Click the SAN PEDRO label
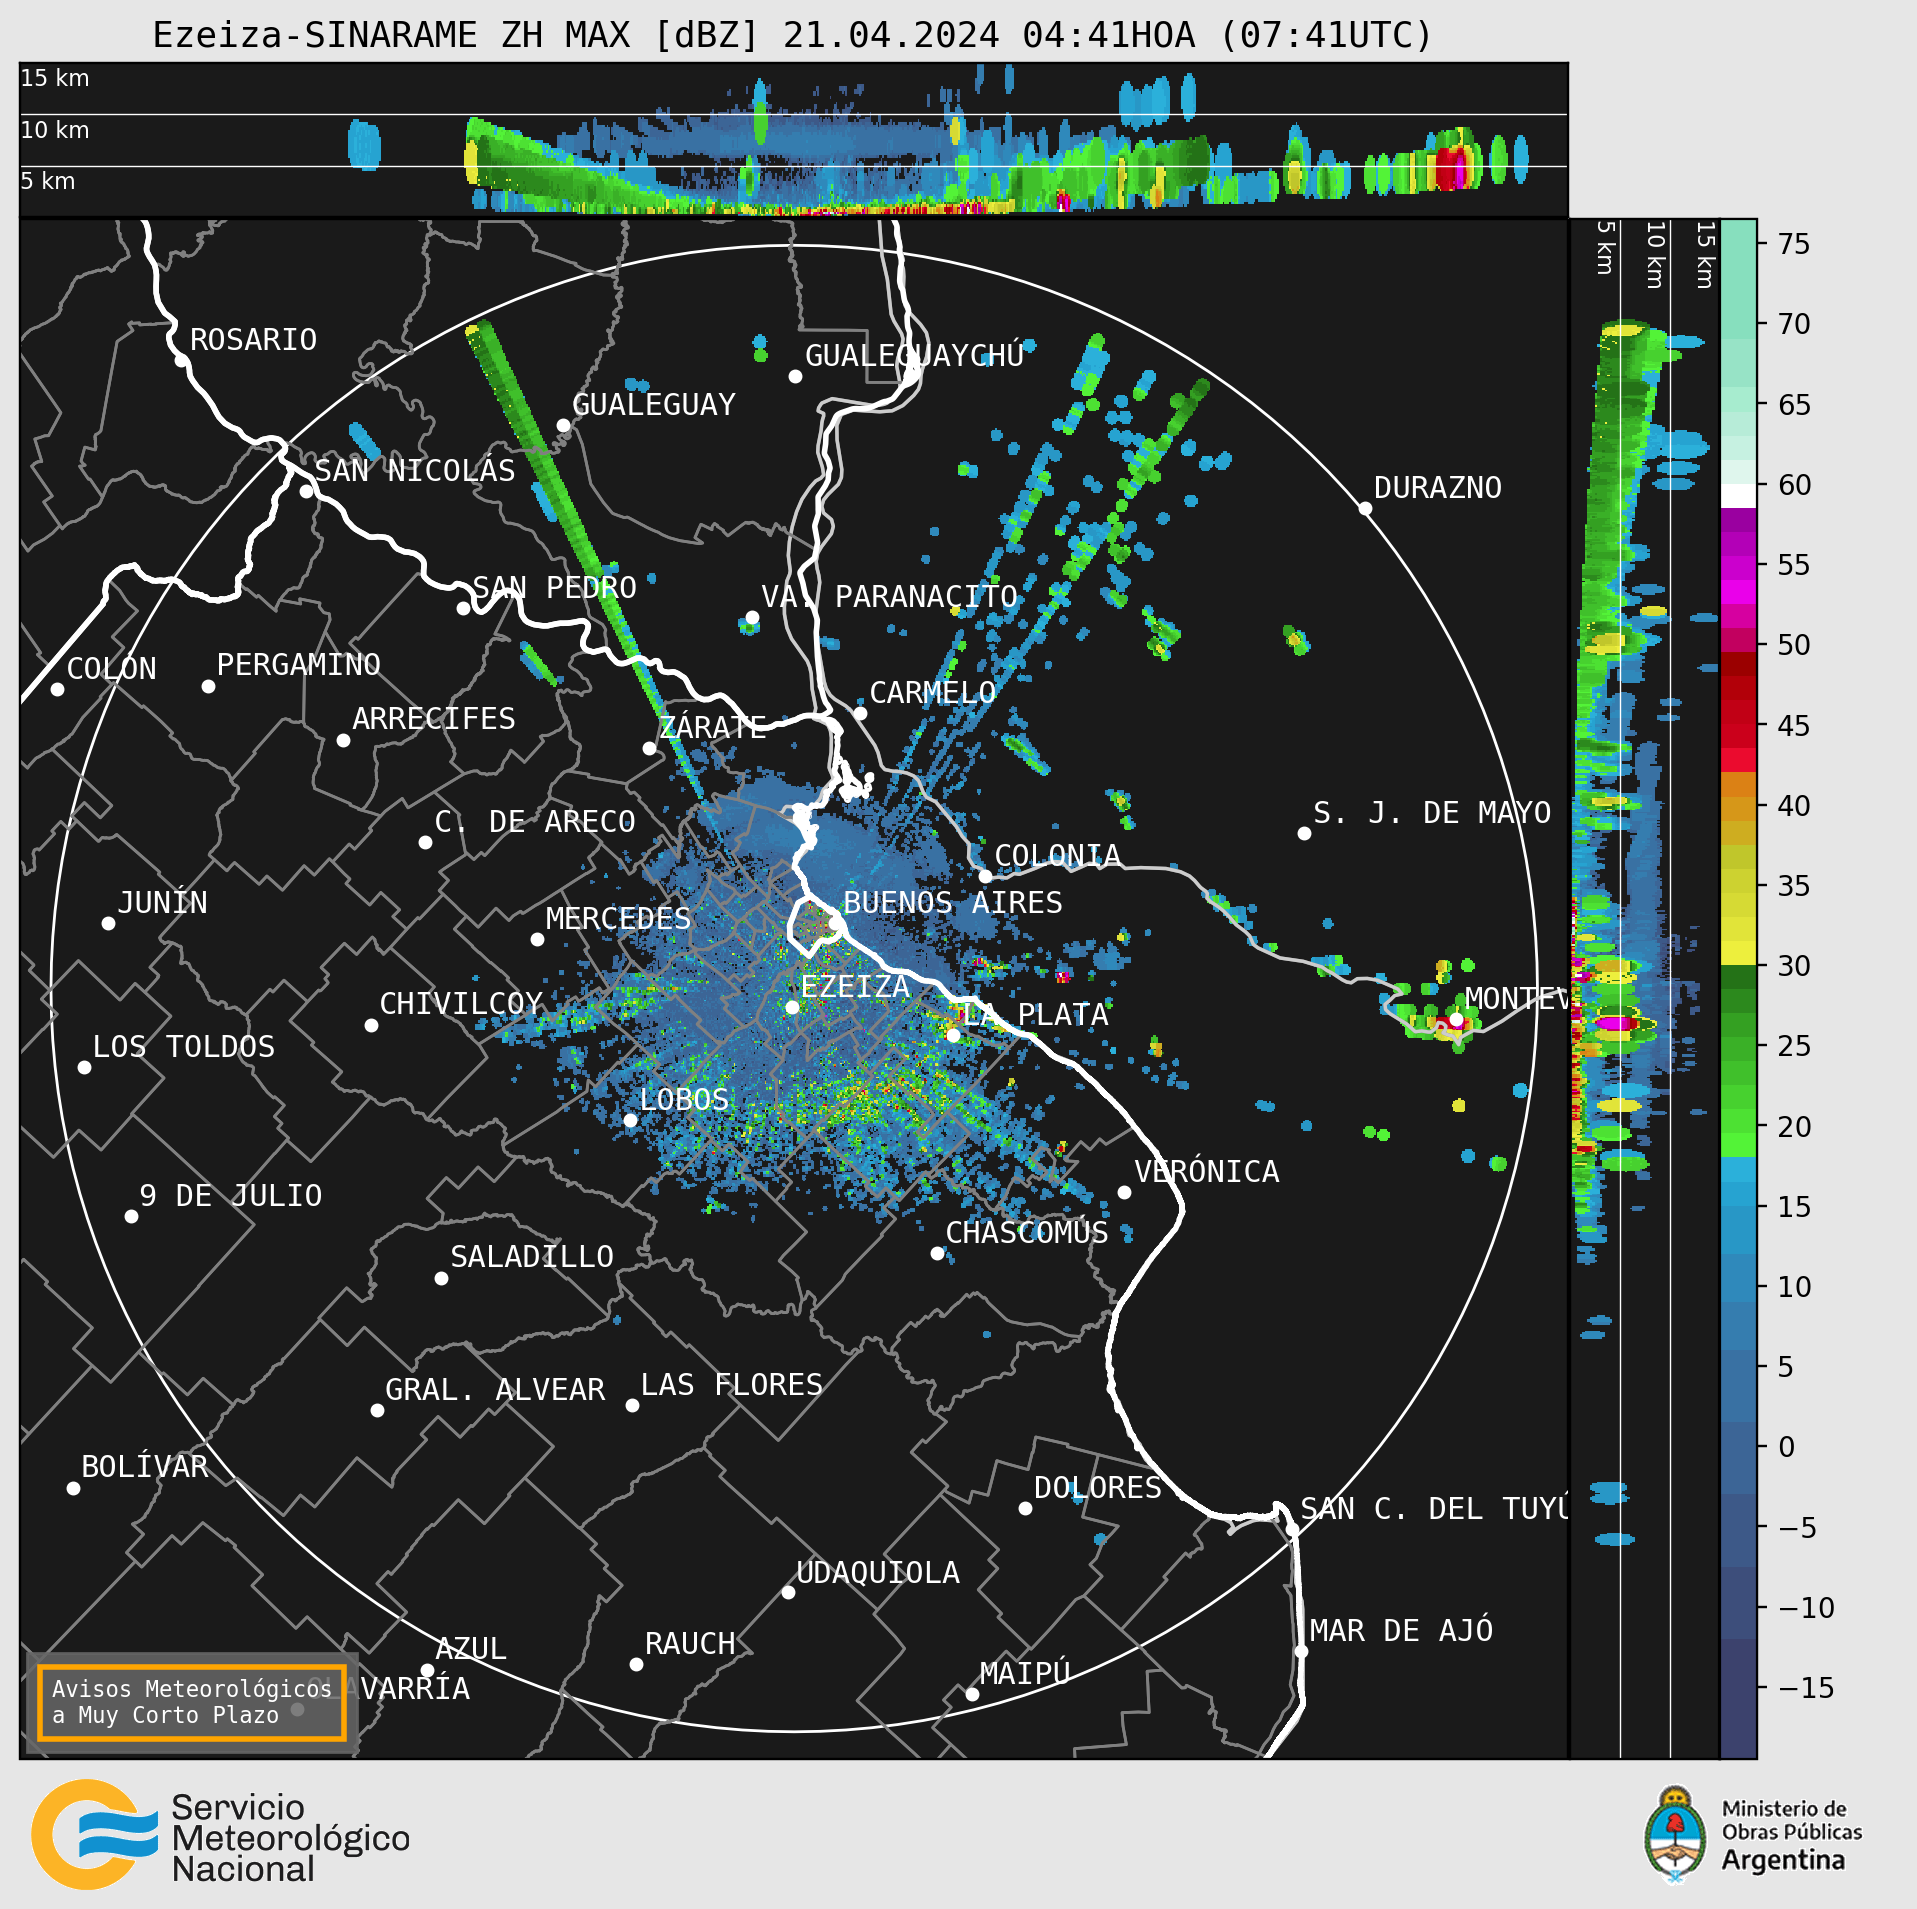Screen dimensions: 1917x1909 tap(554, 587)
